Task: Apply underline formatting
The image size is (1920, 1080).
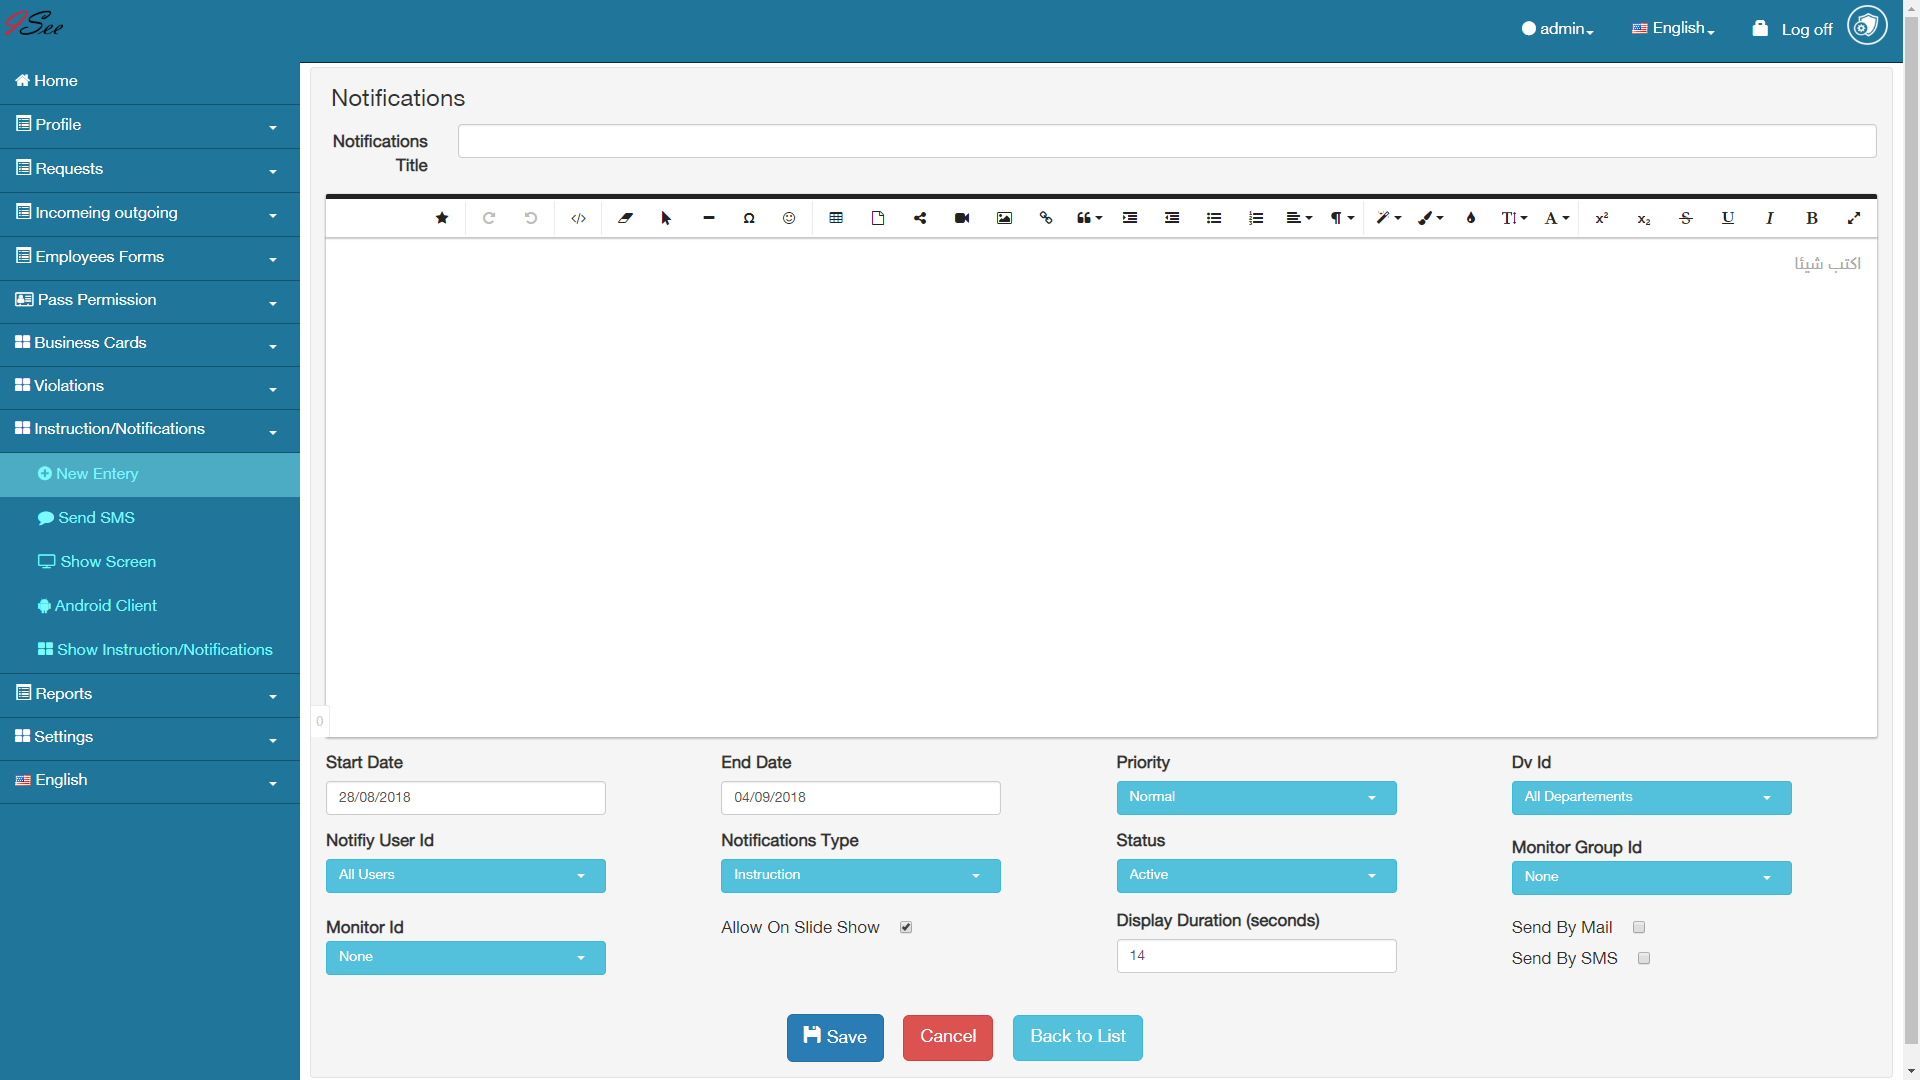Action: pos(1728,218)
